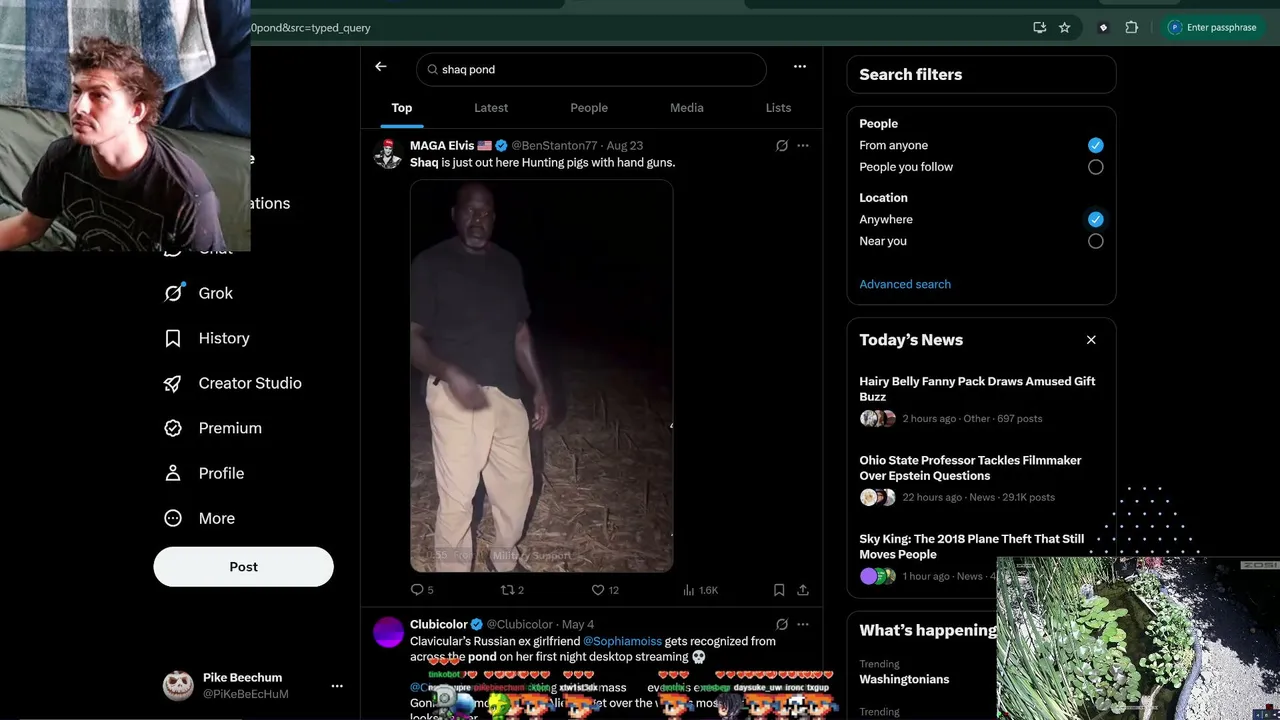Open Hairy Belly Fanny Pack news story

(980, 399)
